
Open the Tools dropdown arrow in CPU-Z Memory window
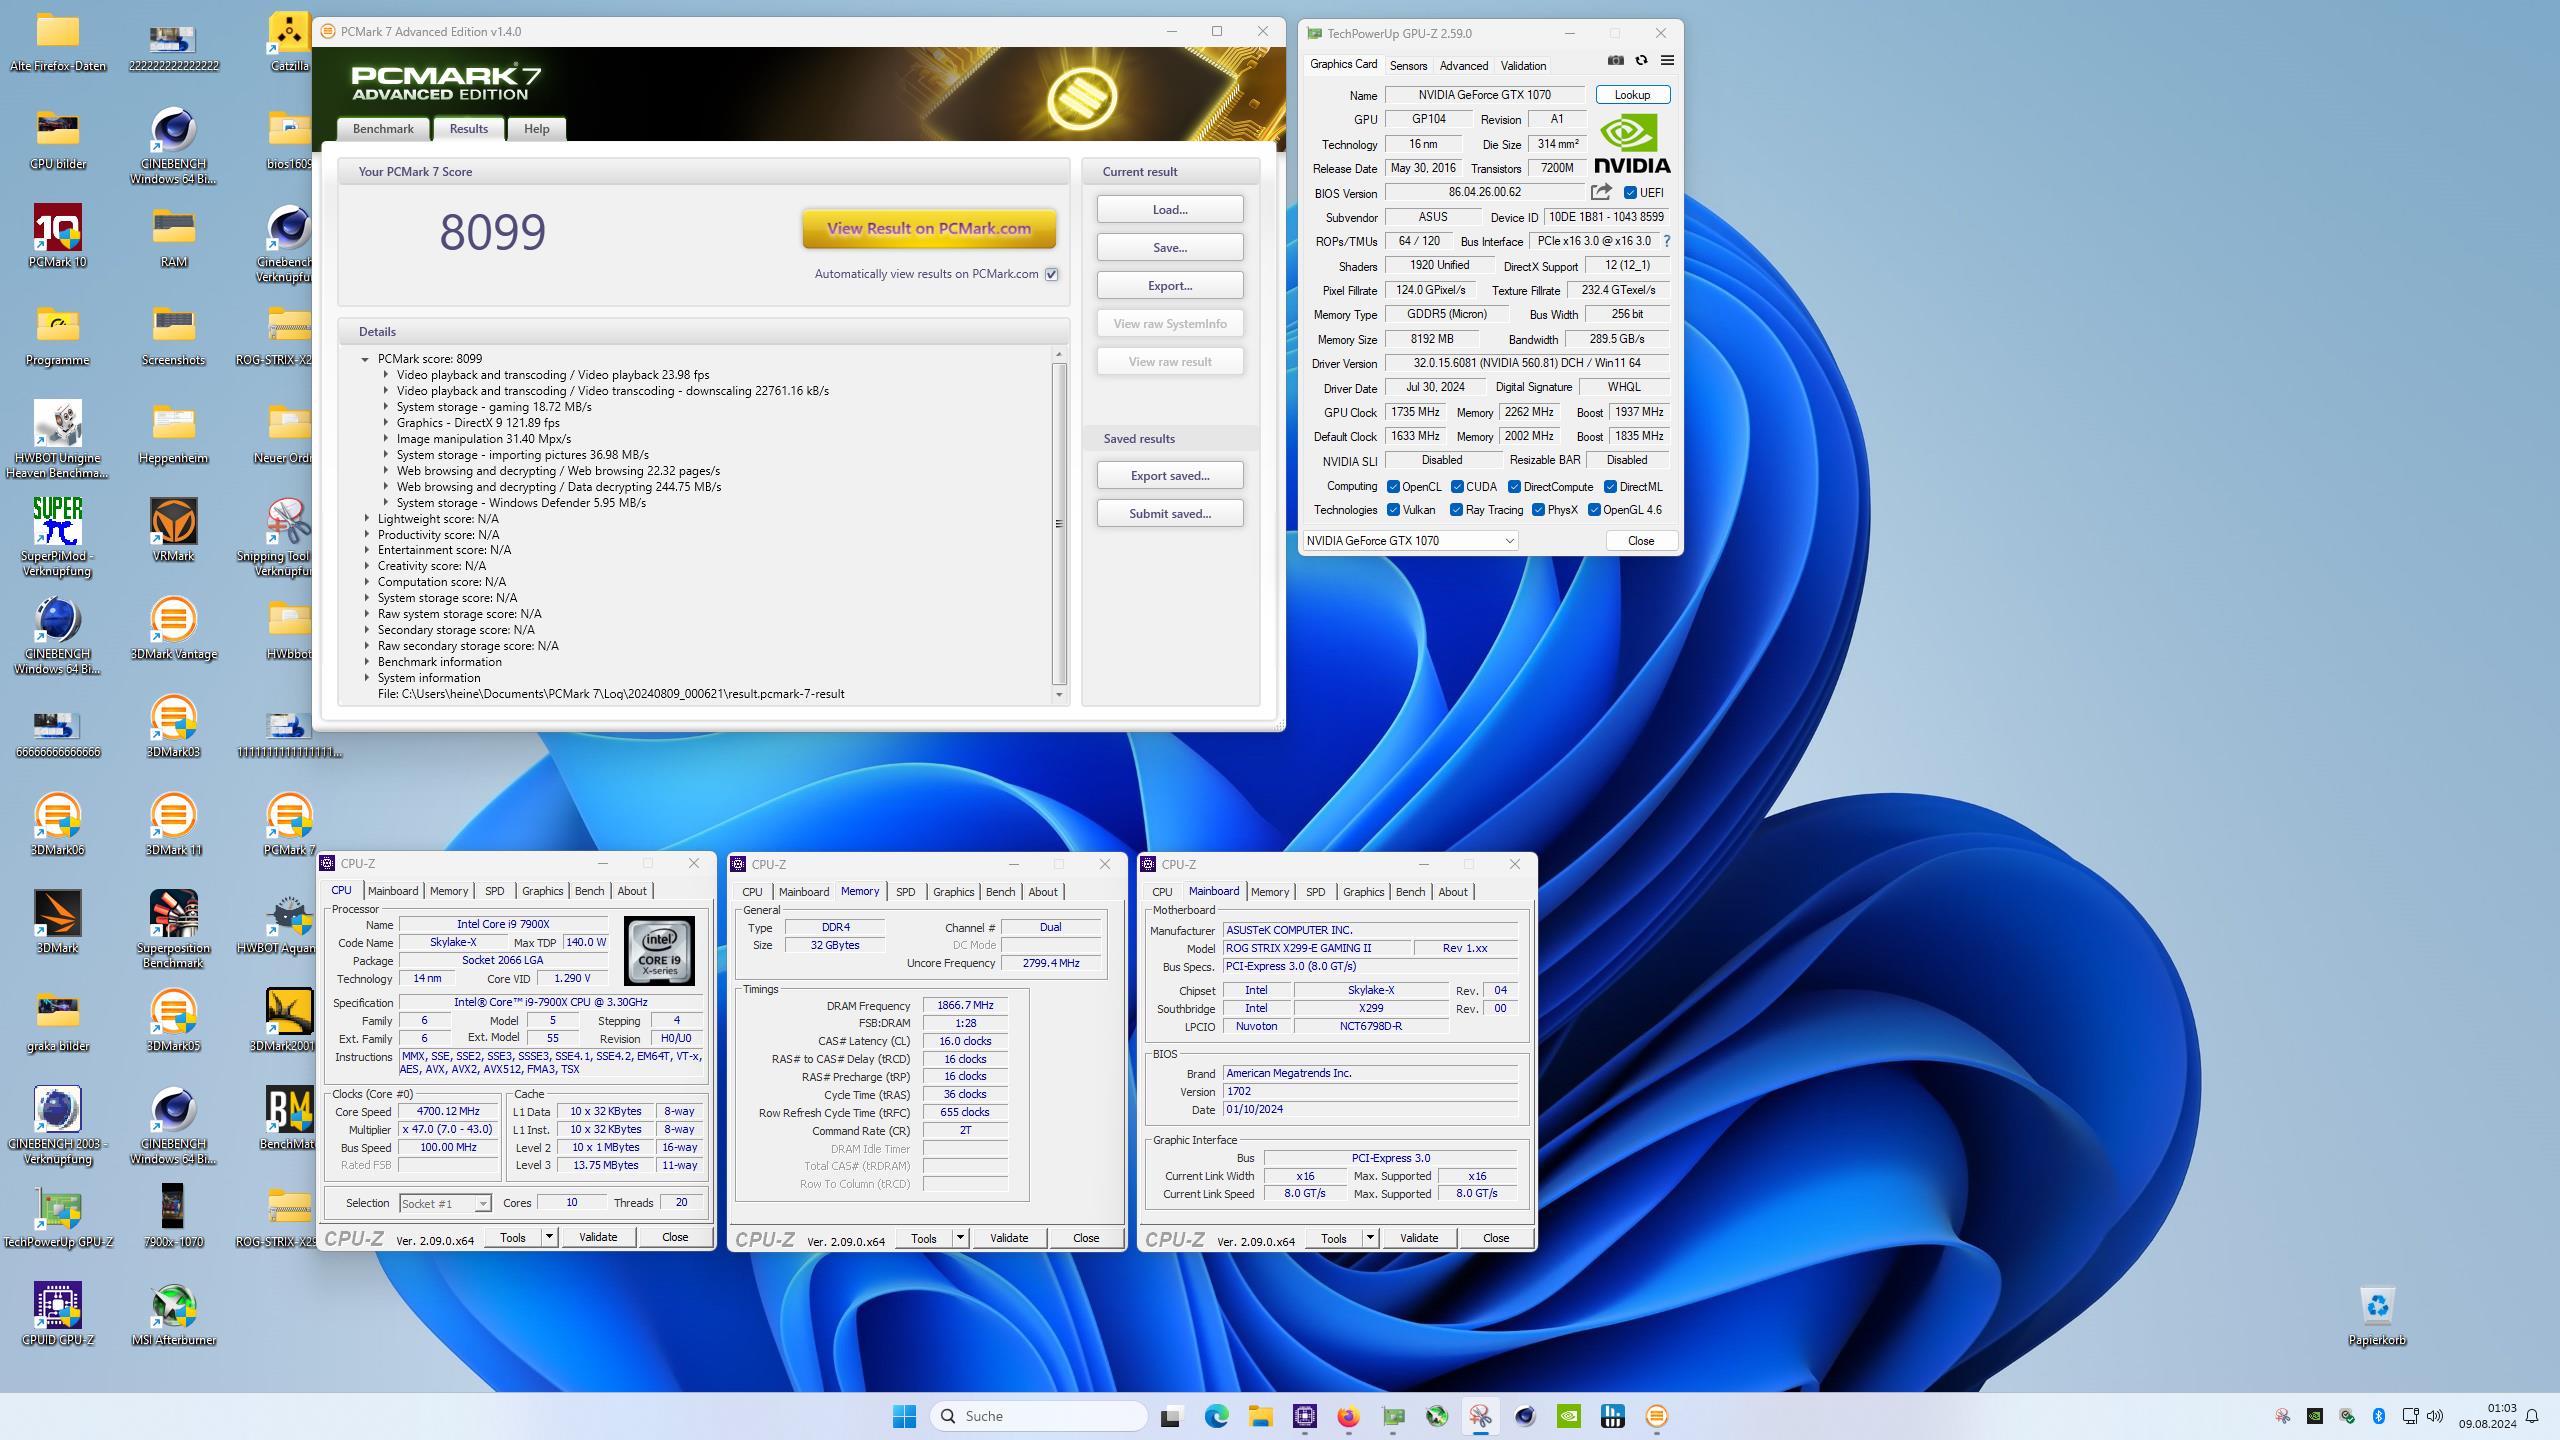960,1238
